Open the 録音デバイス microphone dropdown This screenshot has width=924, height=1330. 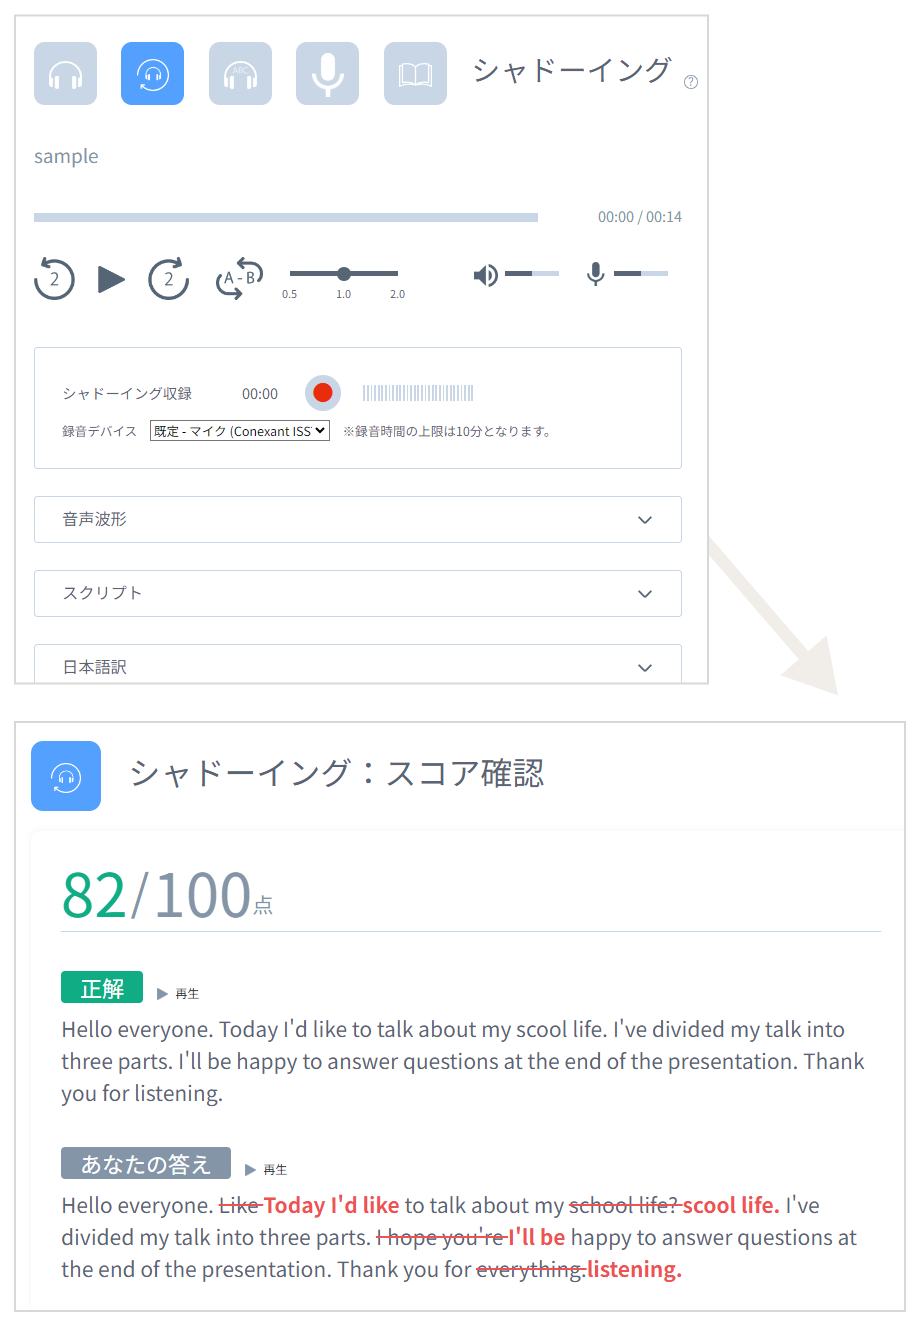coord(240,431)
